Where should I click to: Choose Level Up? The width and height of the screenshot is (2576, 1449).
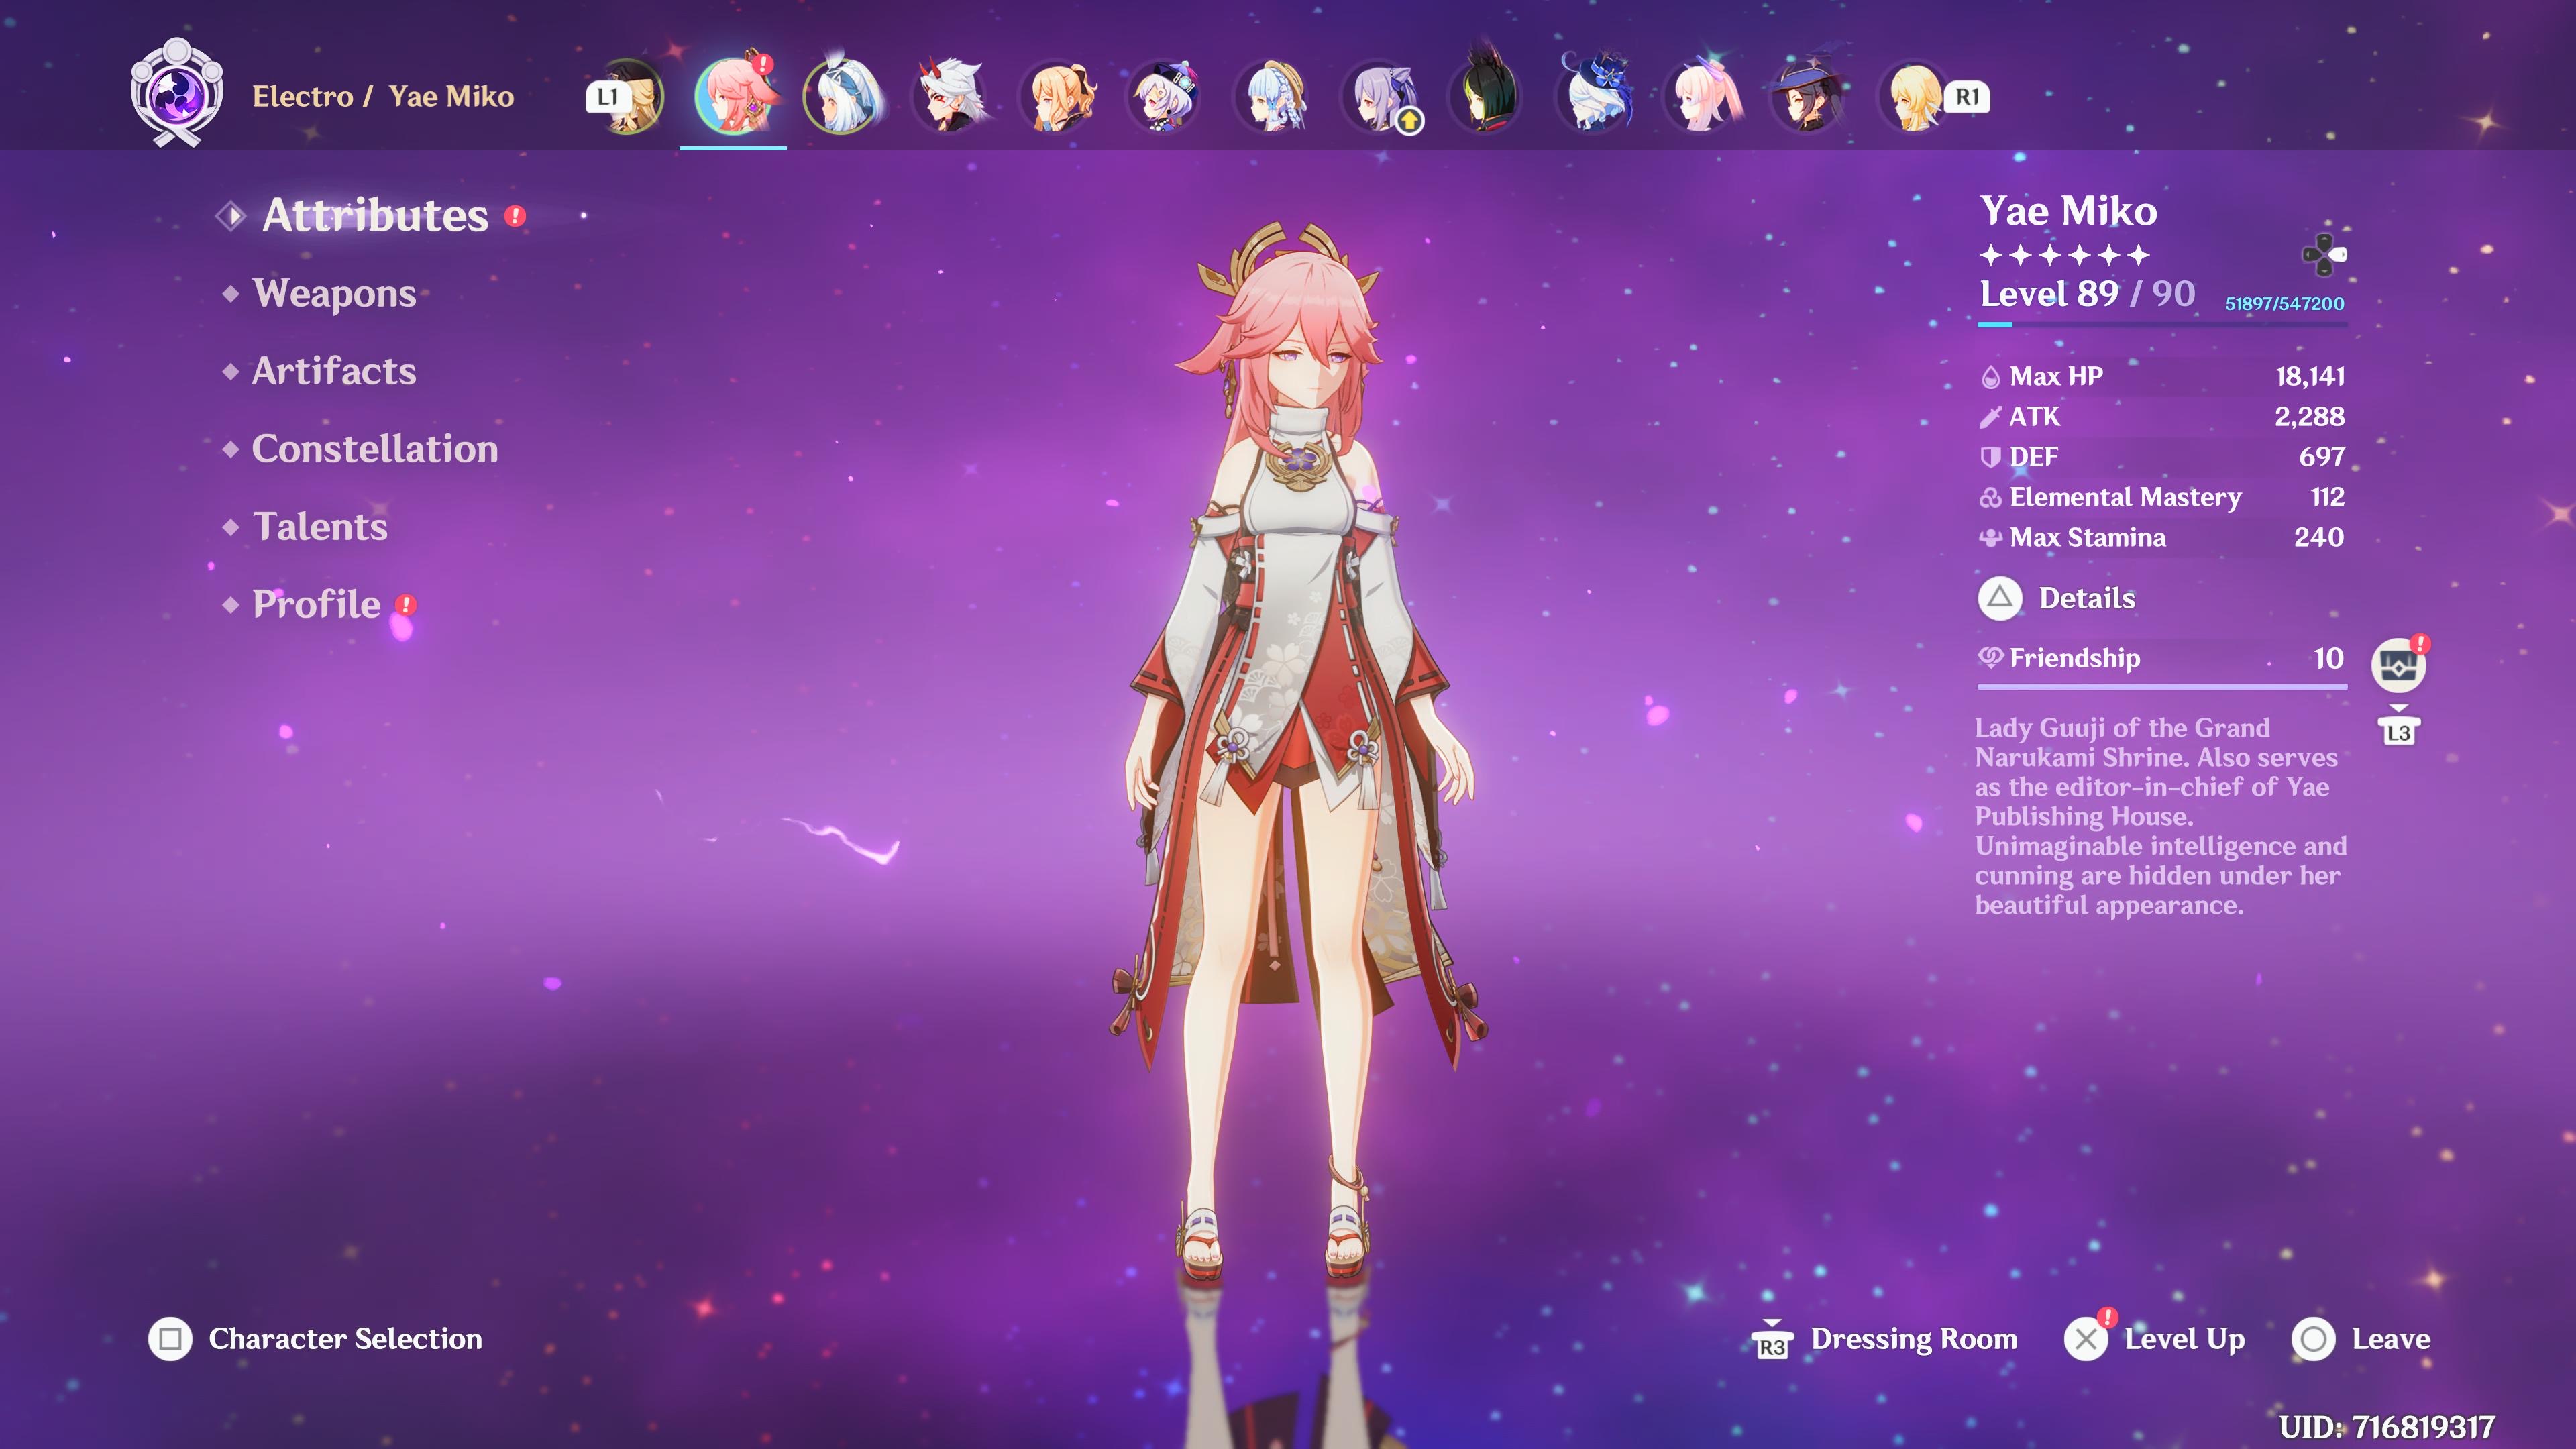tap(2185, 1339)
